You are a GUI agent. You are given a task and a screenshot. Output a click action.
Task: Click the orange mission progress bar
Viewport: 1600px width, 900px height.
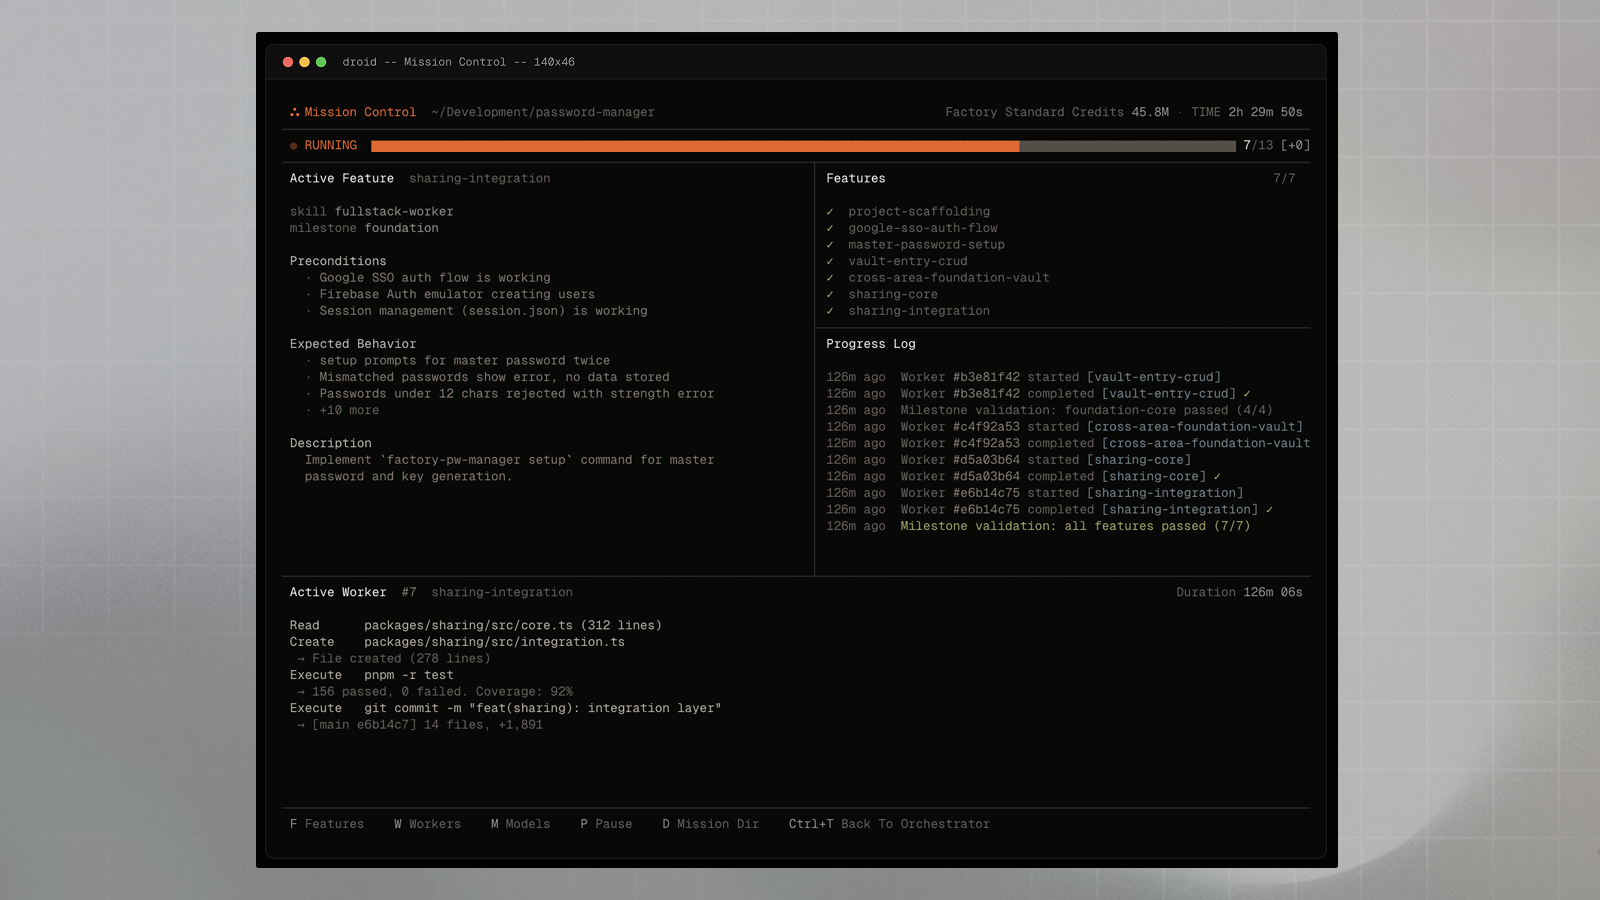tap(695, 146)
